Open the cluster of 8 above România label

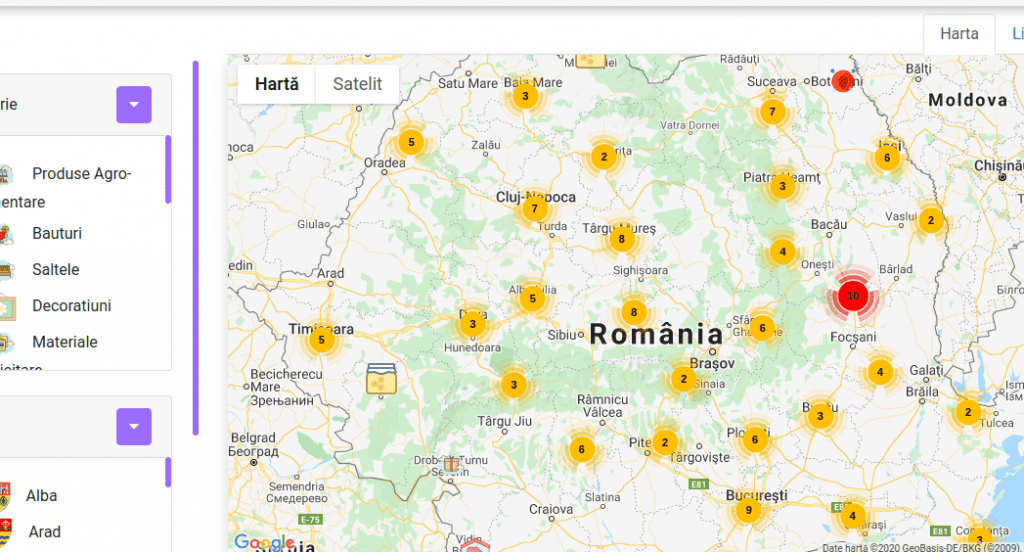coord(633,312)
